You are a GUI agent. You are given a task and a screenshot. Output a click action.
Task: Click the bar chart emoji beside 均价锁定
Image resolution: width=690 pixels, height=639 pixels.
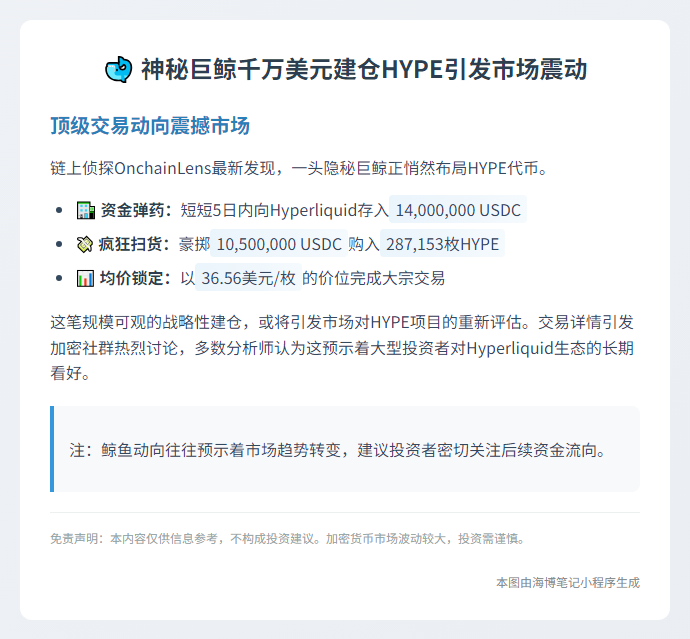coord(85,278)
